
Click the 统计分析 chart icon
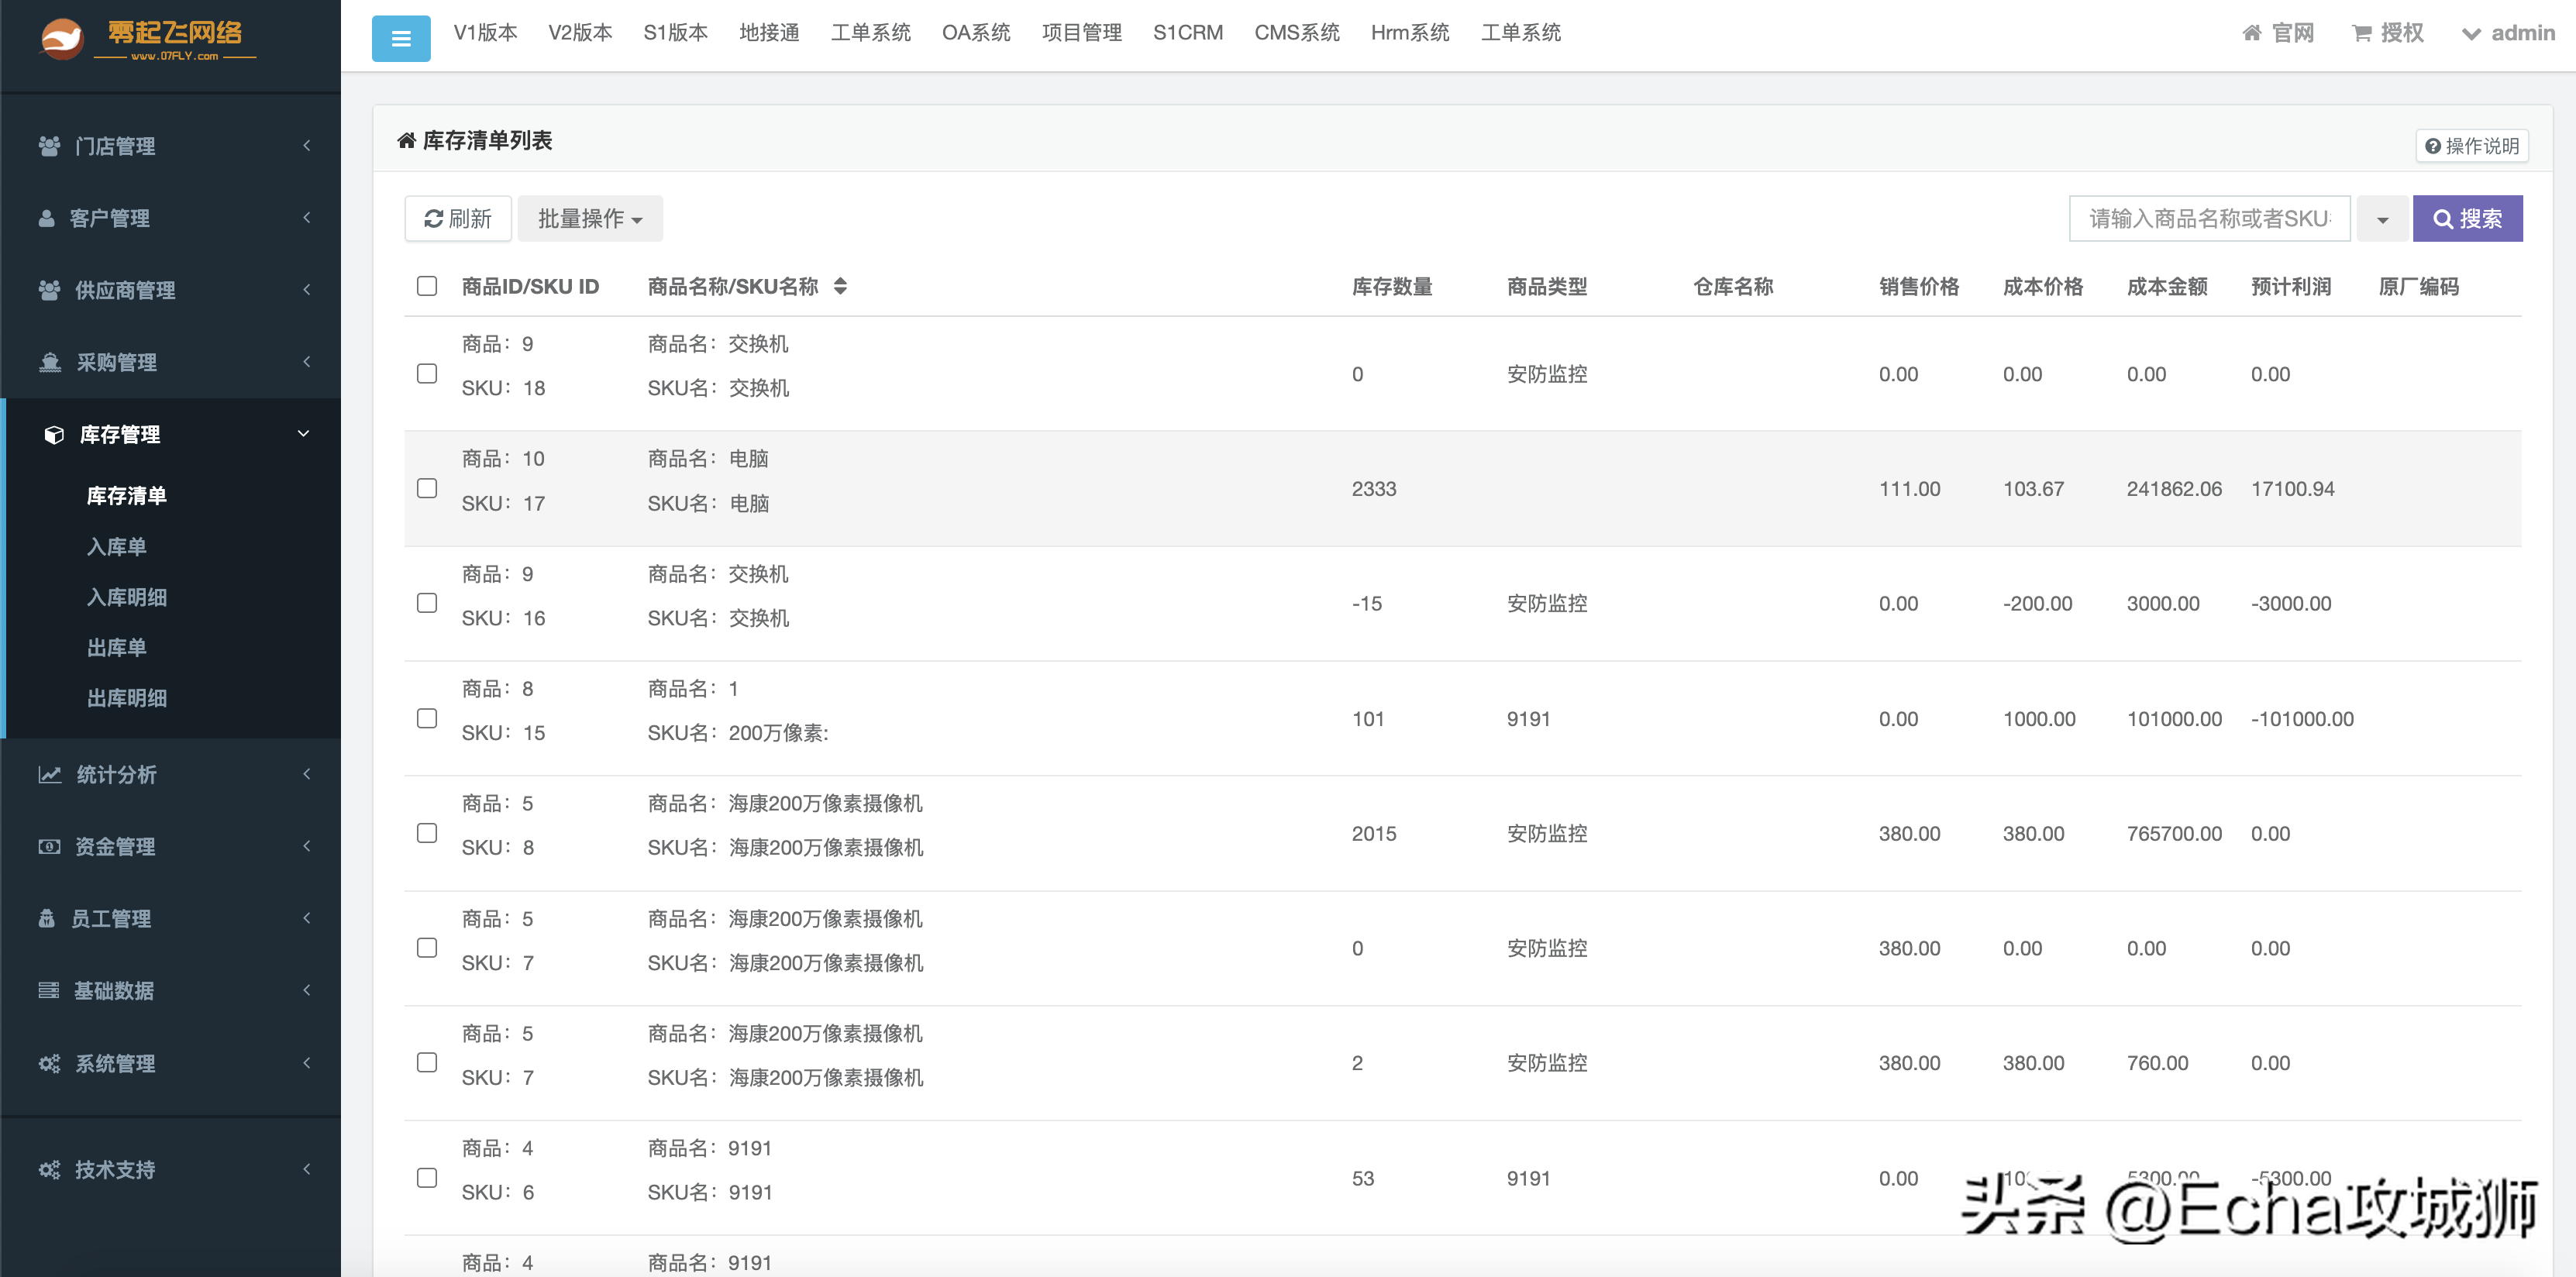tap(50, 774)
